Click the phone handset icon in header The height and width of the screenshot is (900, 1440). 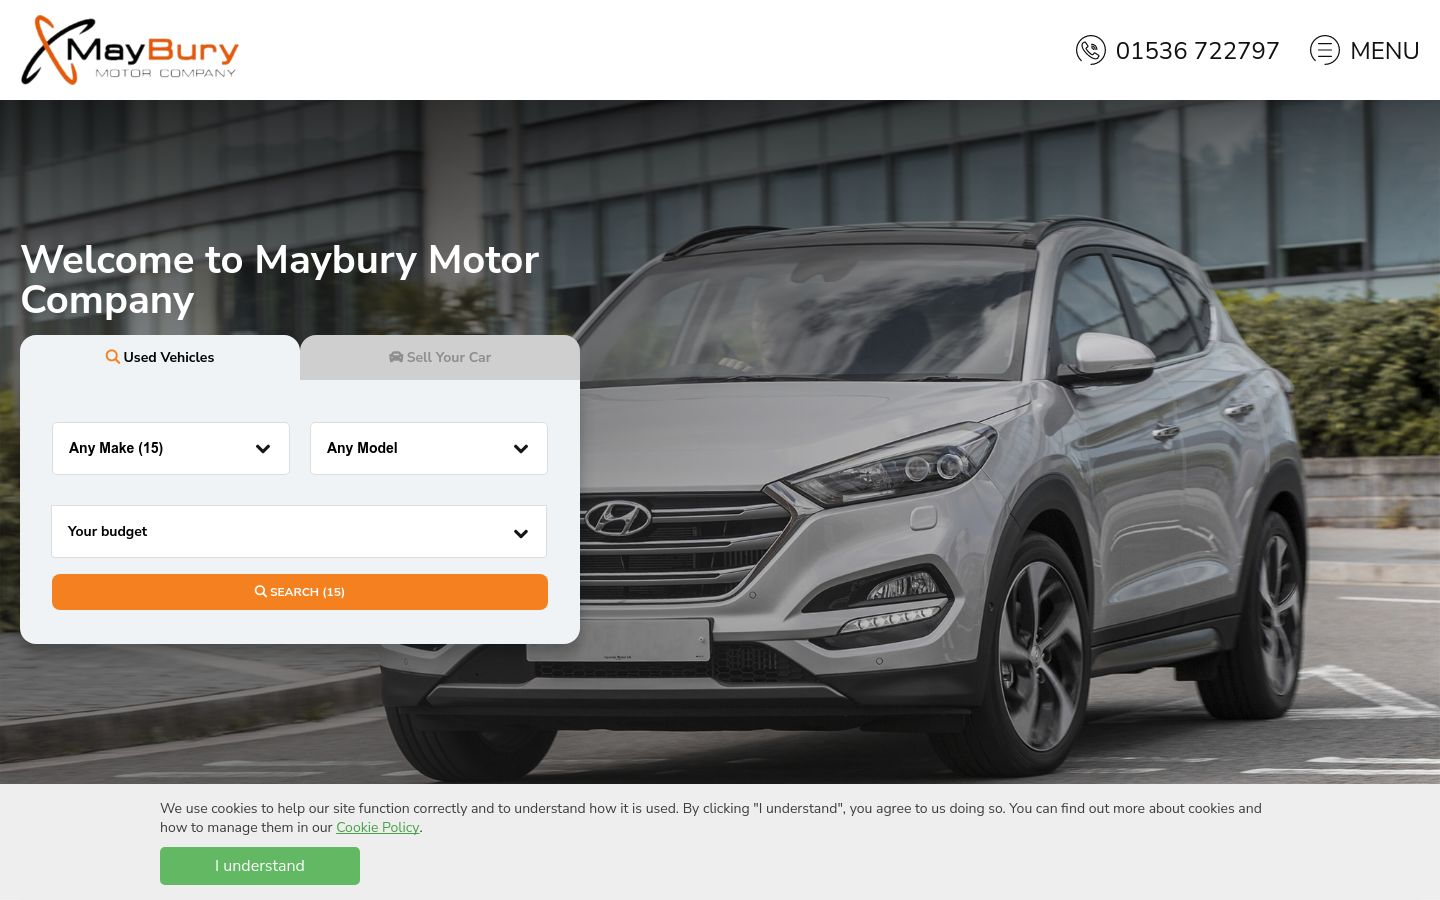click(1090, 50)
